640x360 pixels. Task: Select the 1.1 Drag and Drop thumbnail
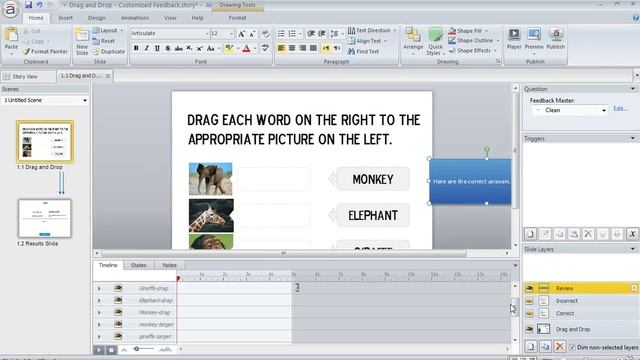point(45,142)
